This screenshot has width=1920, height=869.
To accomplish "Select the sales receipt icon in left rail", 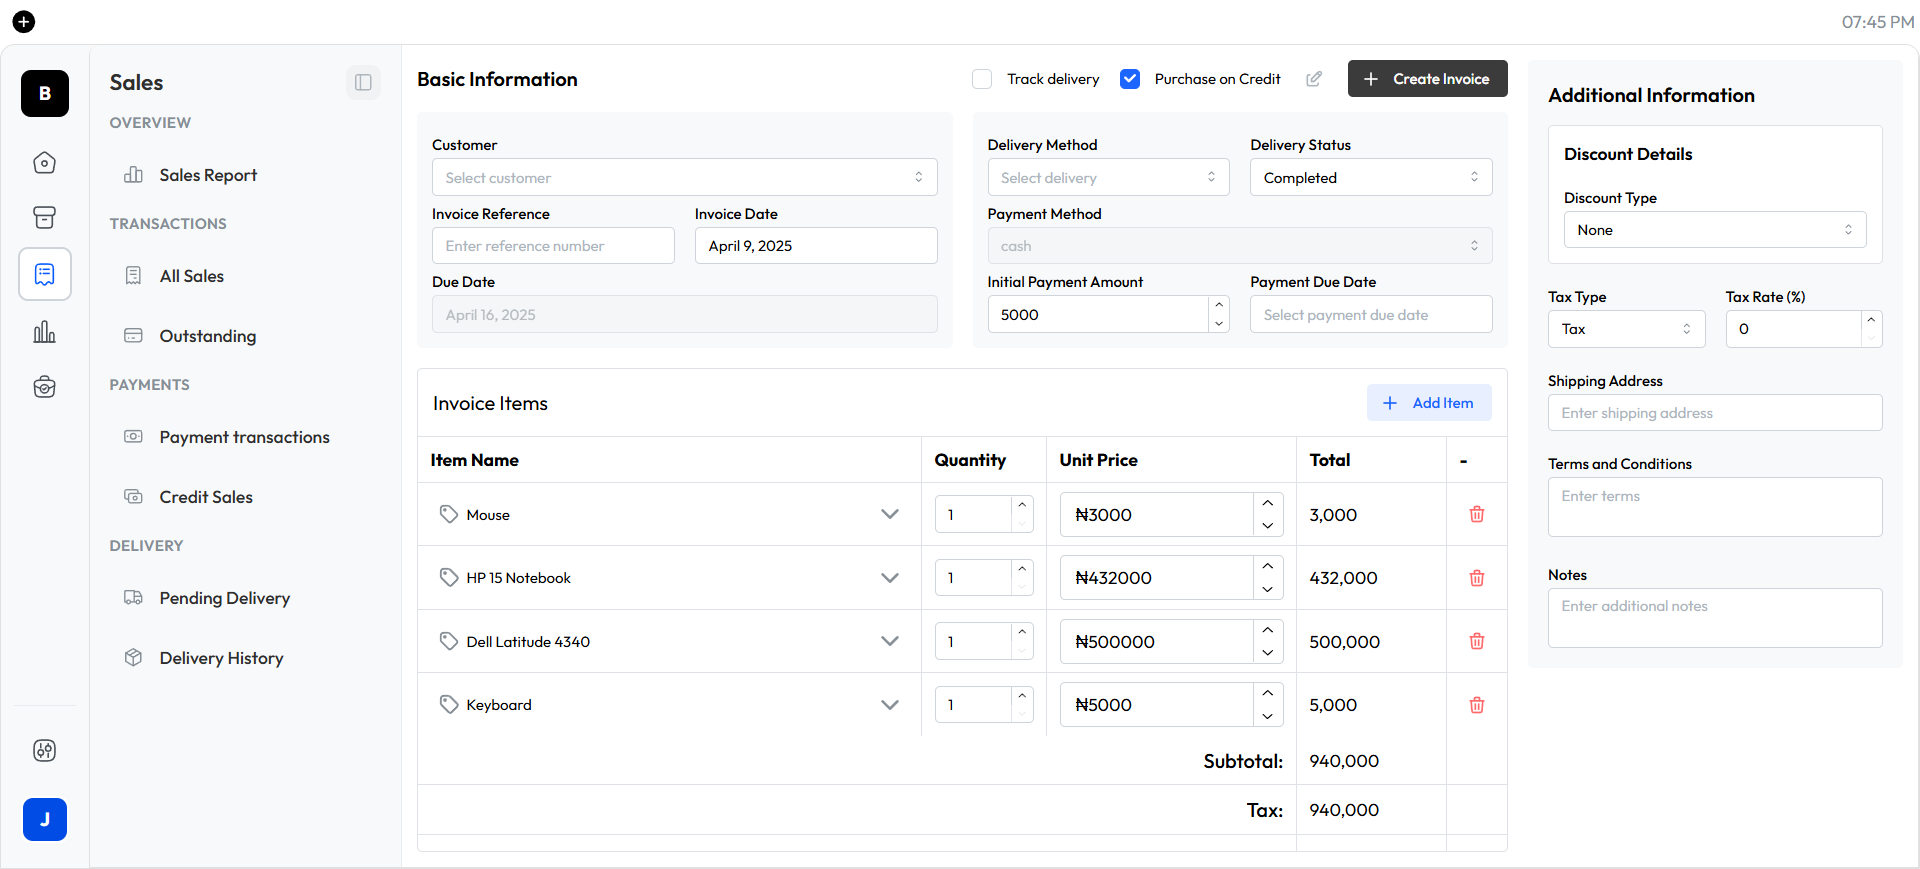I will pos(44,274).
